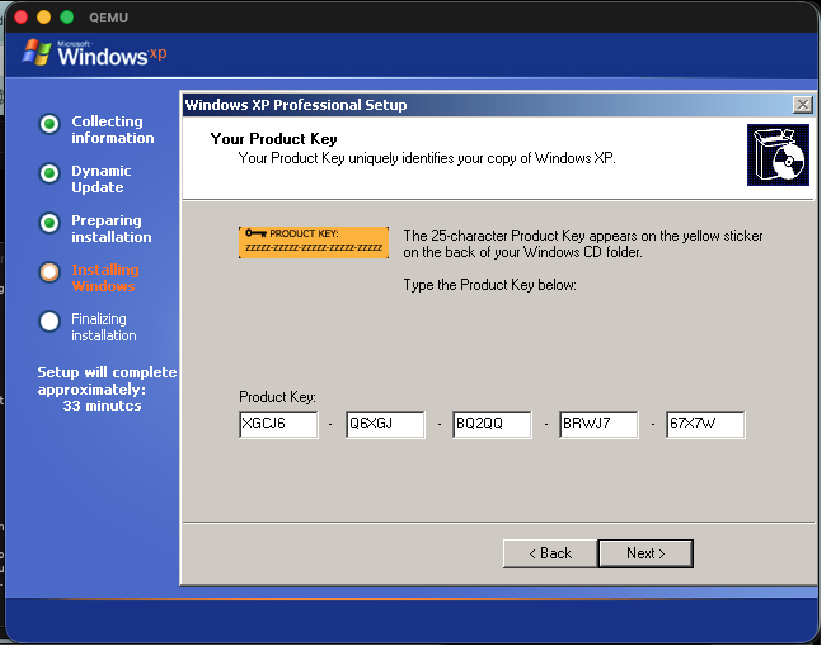Click the yellow QEMU minimize button
Viewport: 821px width, 645px height.
coord(44,17)
